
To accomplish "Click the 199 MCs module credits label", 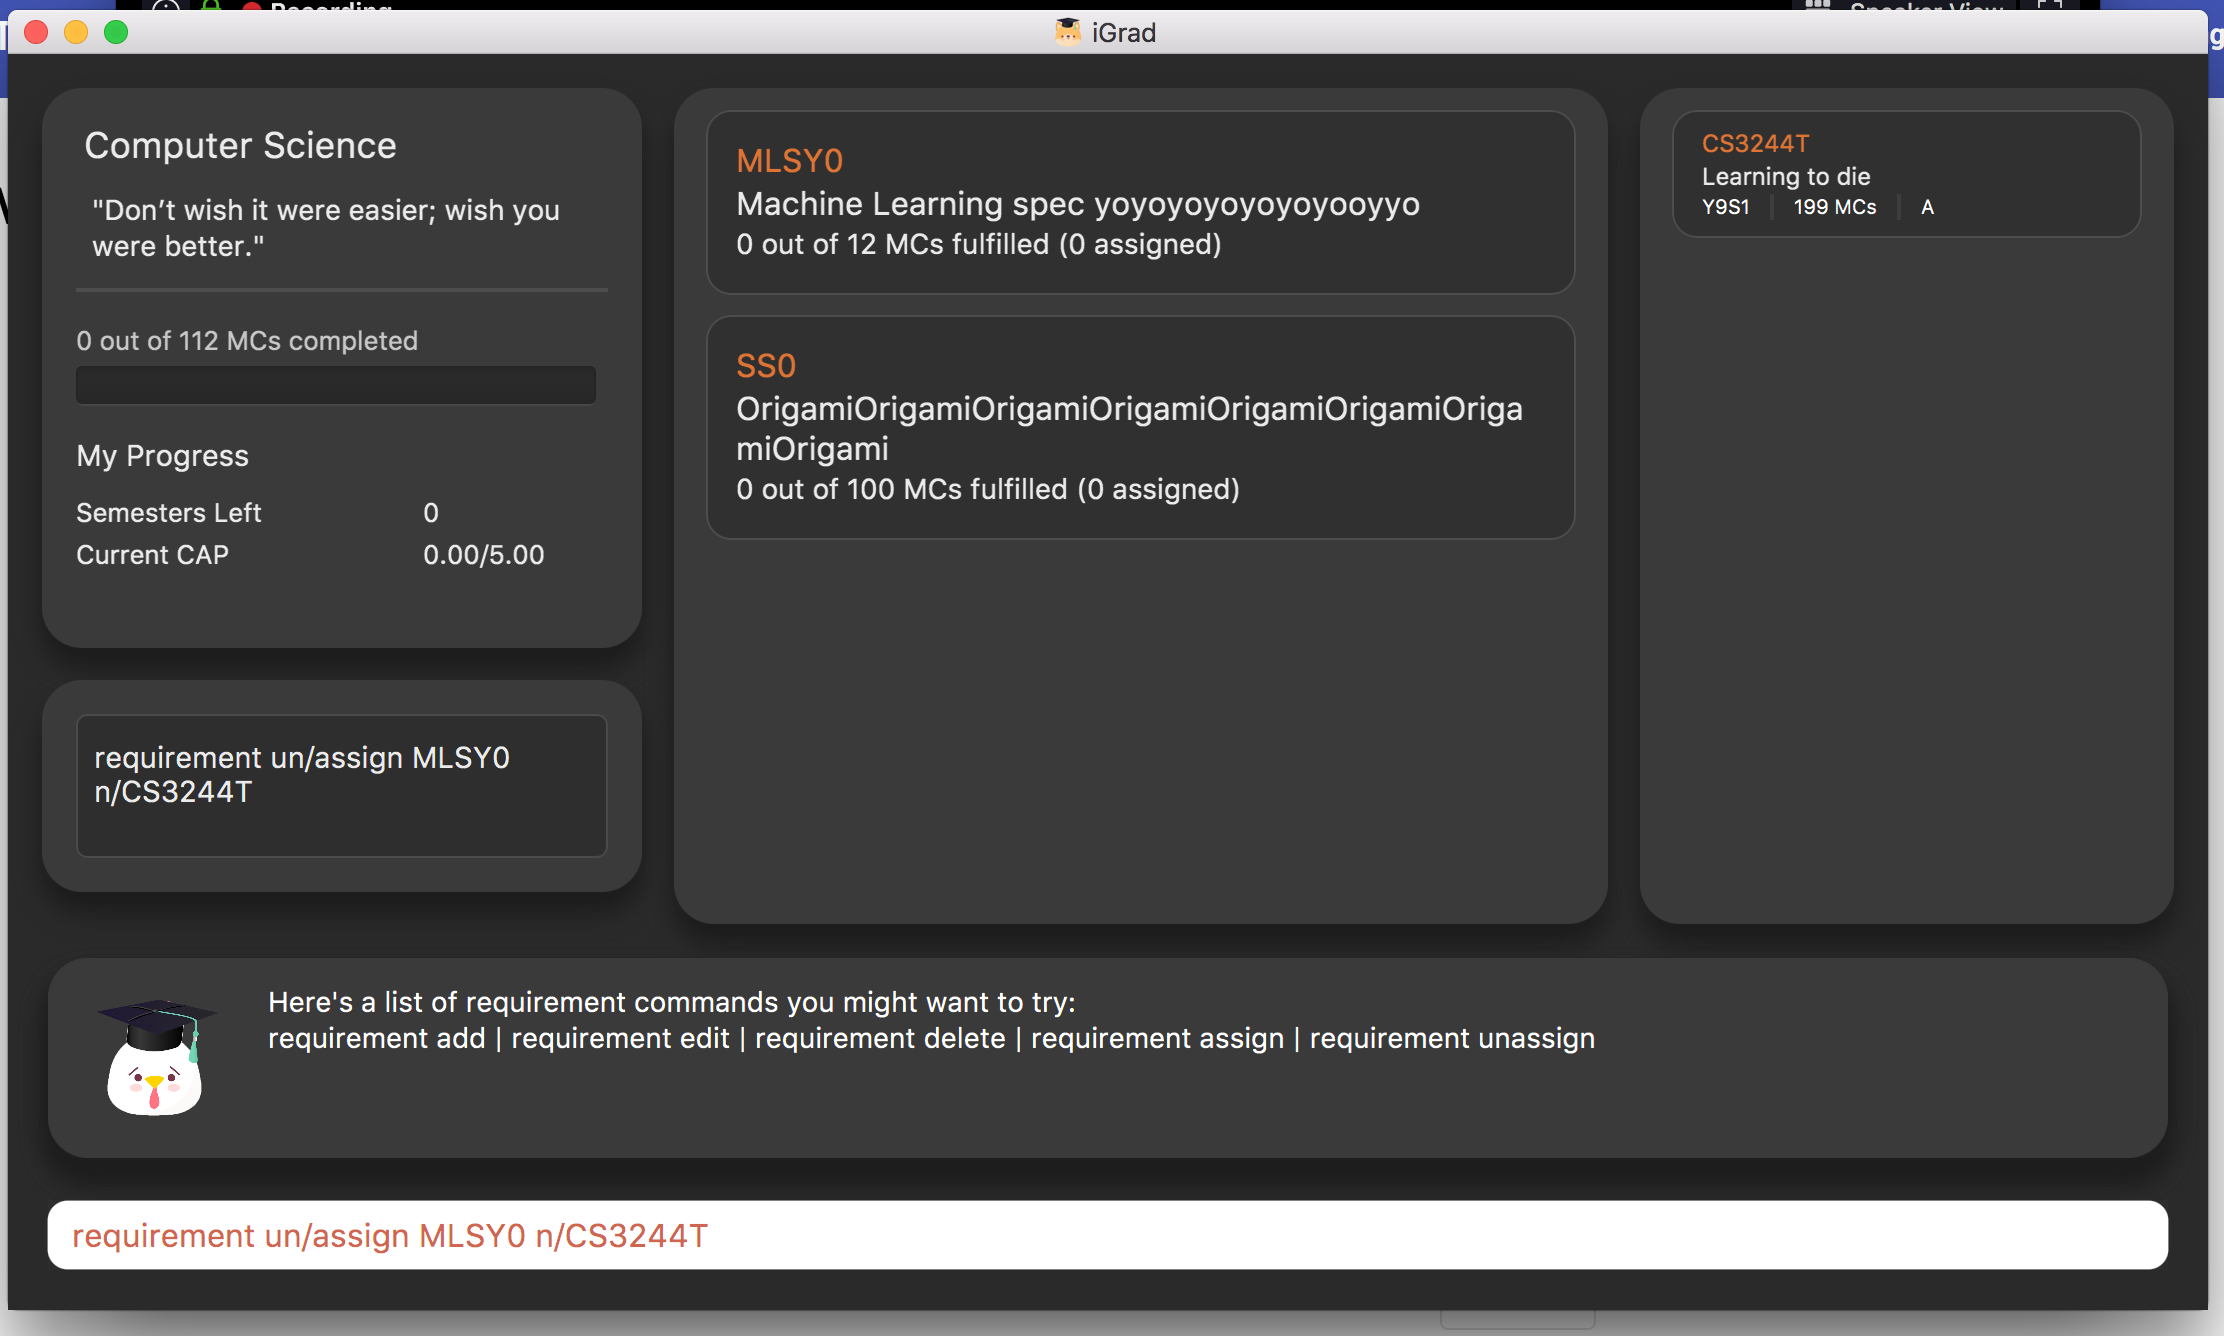I will [x=1834, y=207].
